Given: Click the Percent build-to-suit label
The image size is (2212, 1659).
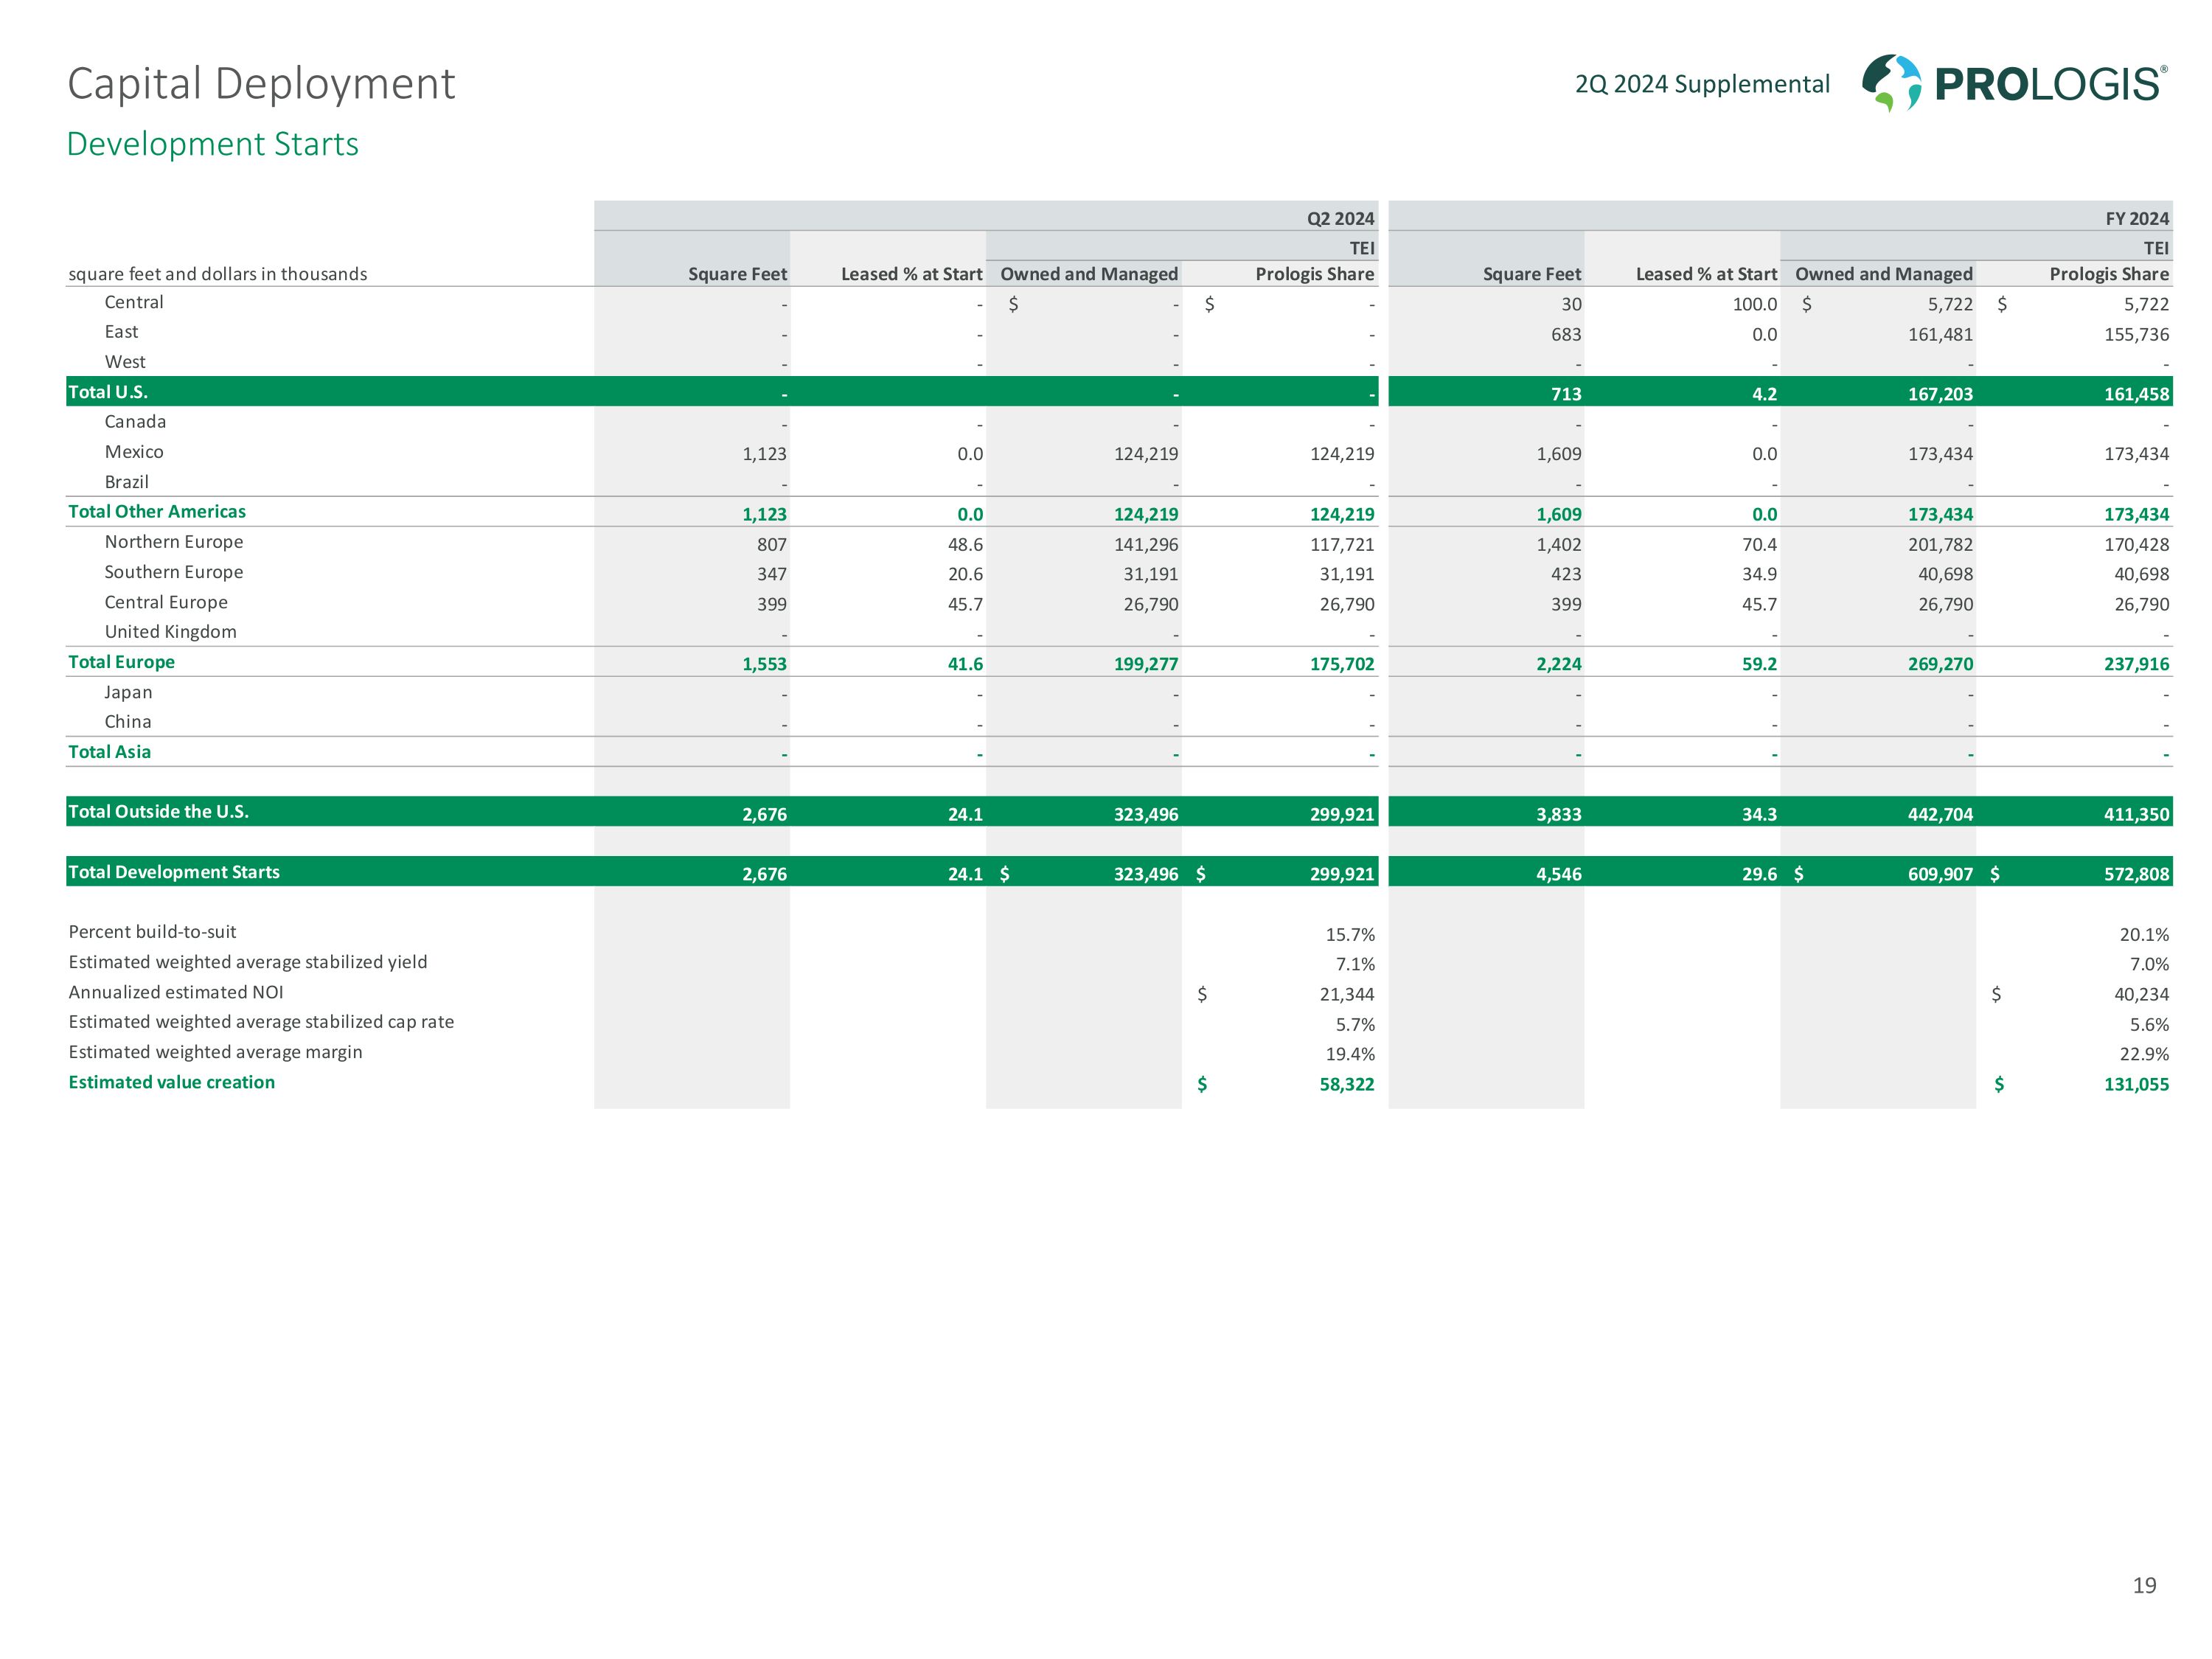Looking at the screenshot, I should pyautogui.click(x=152, y=932).
